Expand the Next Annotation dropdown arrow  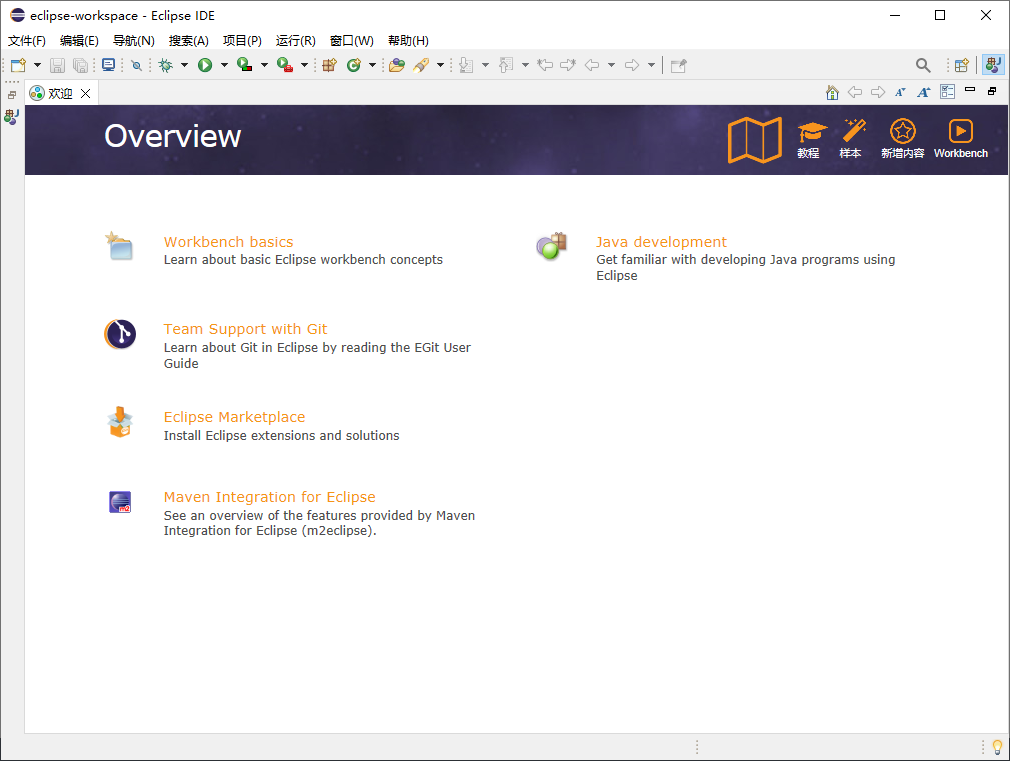coord(486,65)
